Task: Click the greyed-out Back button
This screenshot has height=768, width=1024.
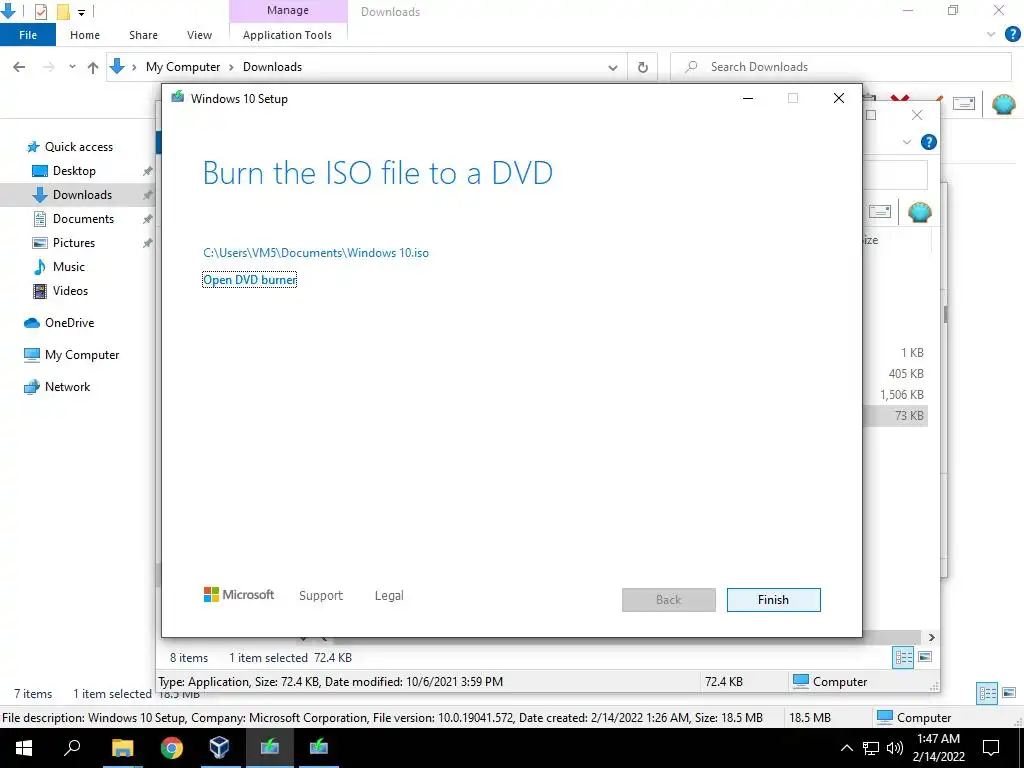Action: [x=669, y=600]
